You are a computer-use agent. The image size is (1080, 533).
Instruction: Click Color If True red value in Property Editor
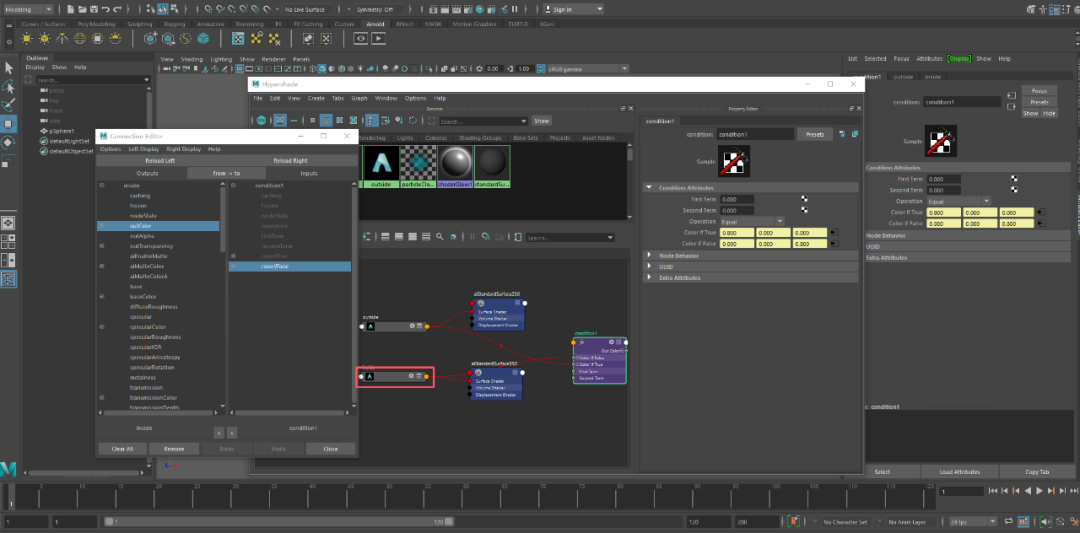point(736,233)
